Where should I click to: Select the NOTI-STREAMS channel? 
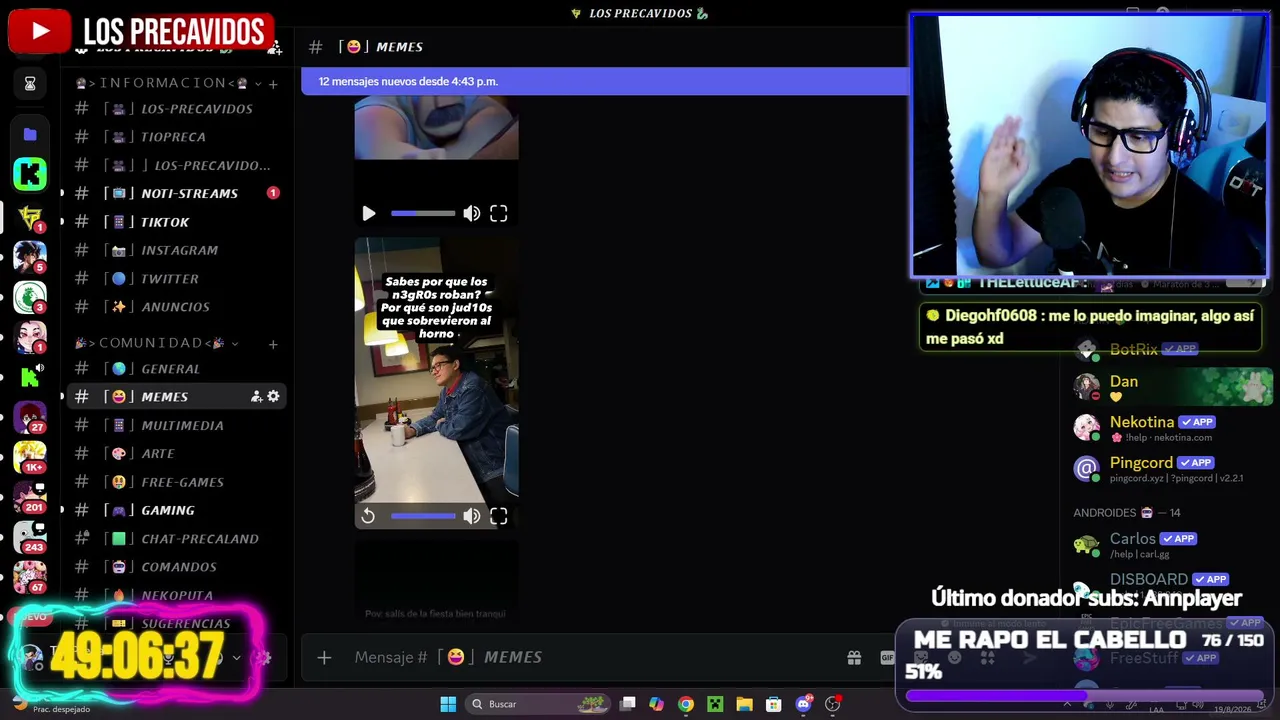point(176,193)
